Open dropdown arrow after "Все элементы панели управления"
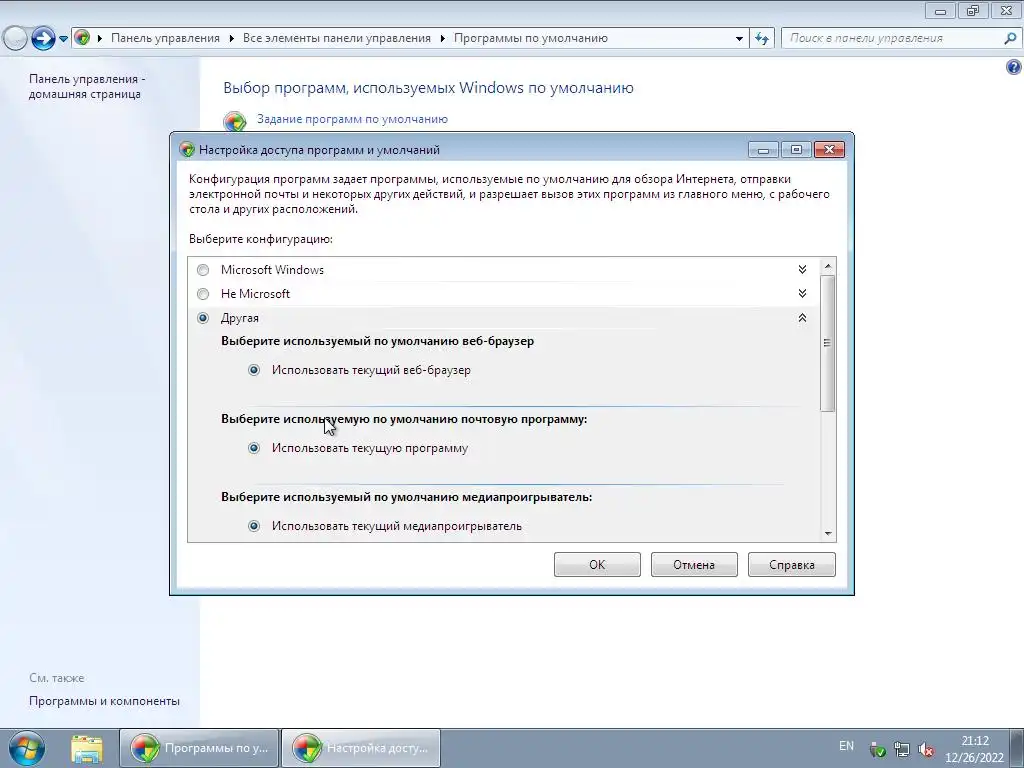This screenshot has width=1024, height=768. coord(442,39)
